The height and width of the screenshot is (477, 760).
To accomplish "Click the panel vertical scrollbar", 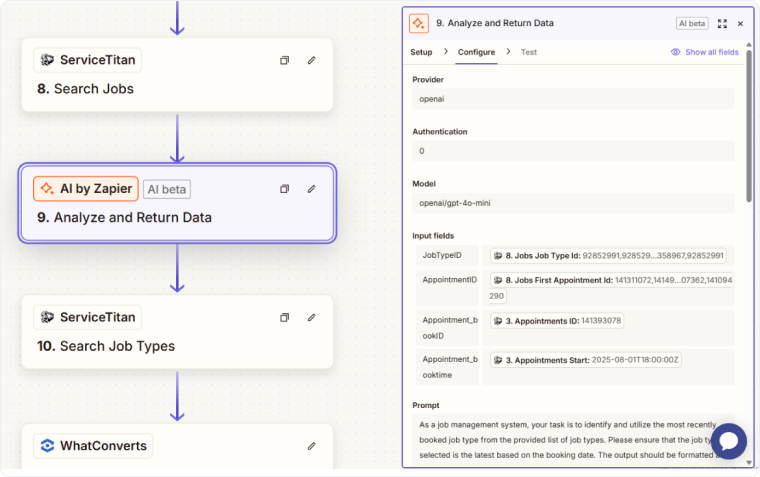I will (x=749, y=126).
